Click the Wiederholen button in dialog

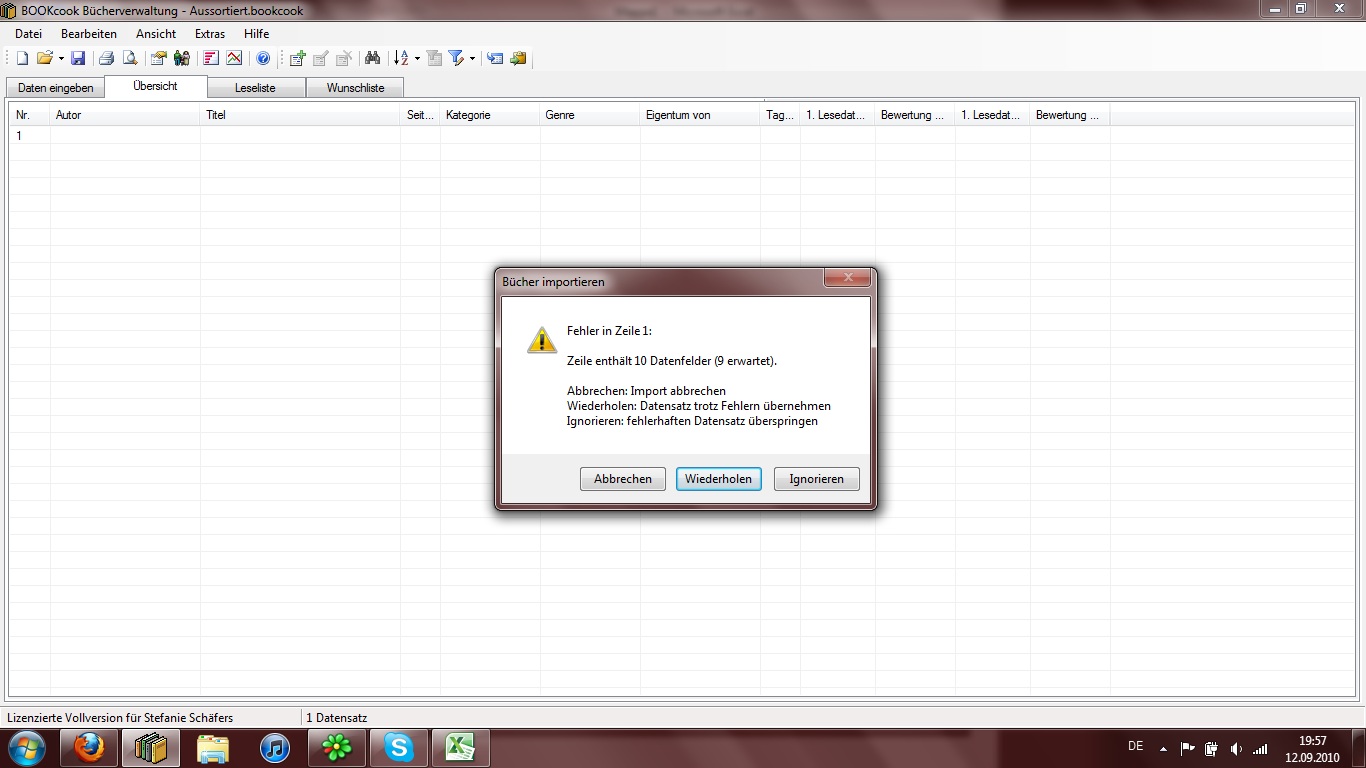point(718,479)
